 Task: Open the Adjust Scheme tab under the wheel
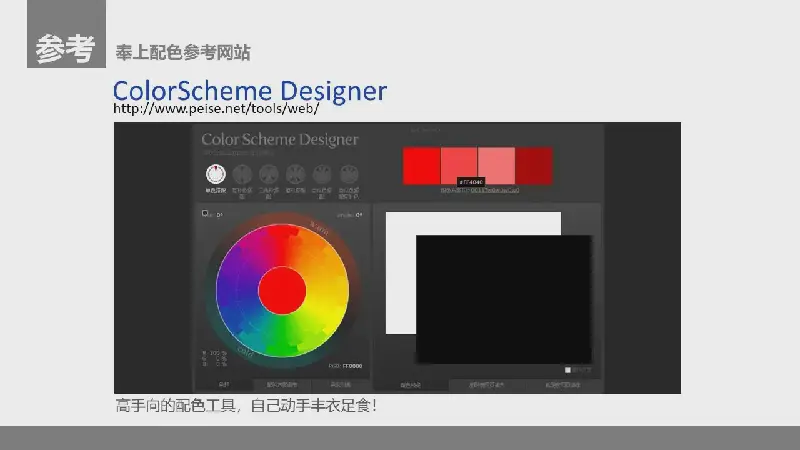click(x=282, y=385)
